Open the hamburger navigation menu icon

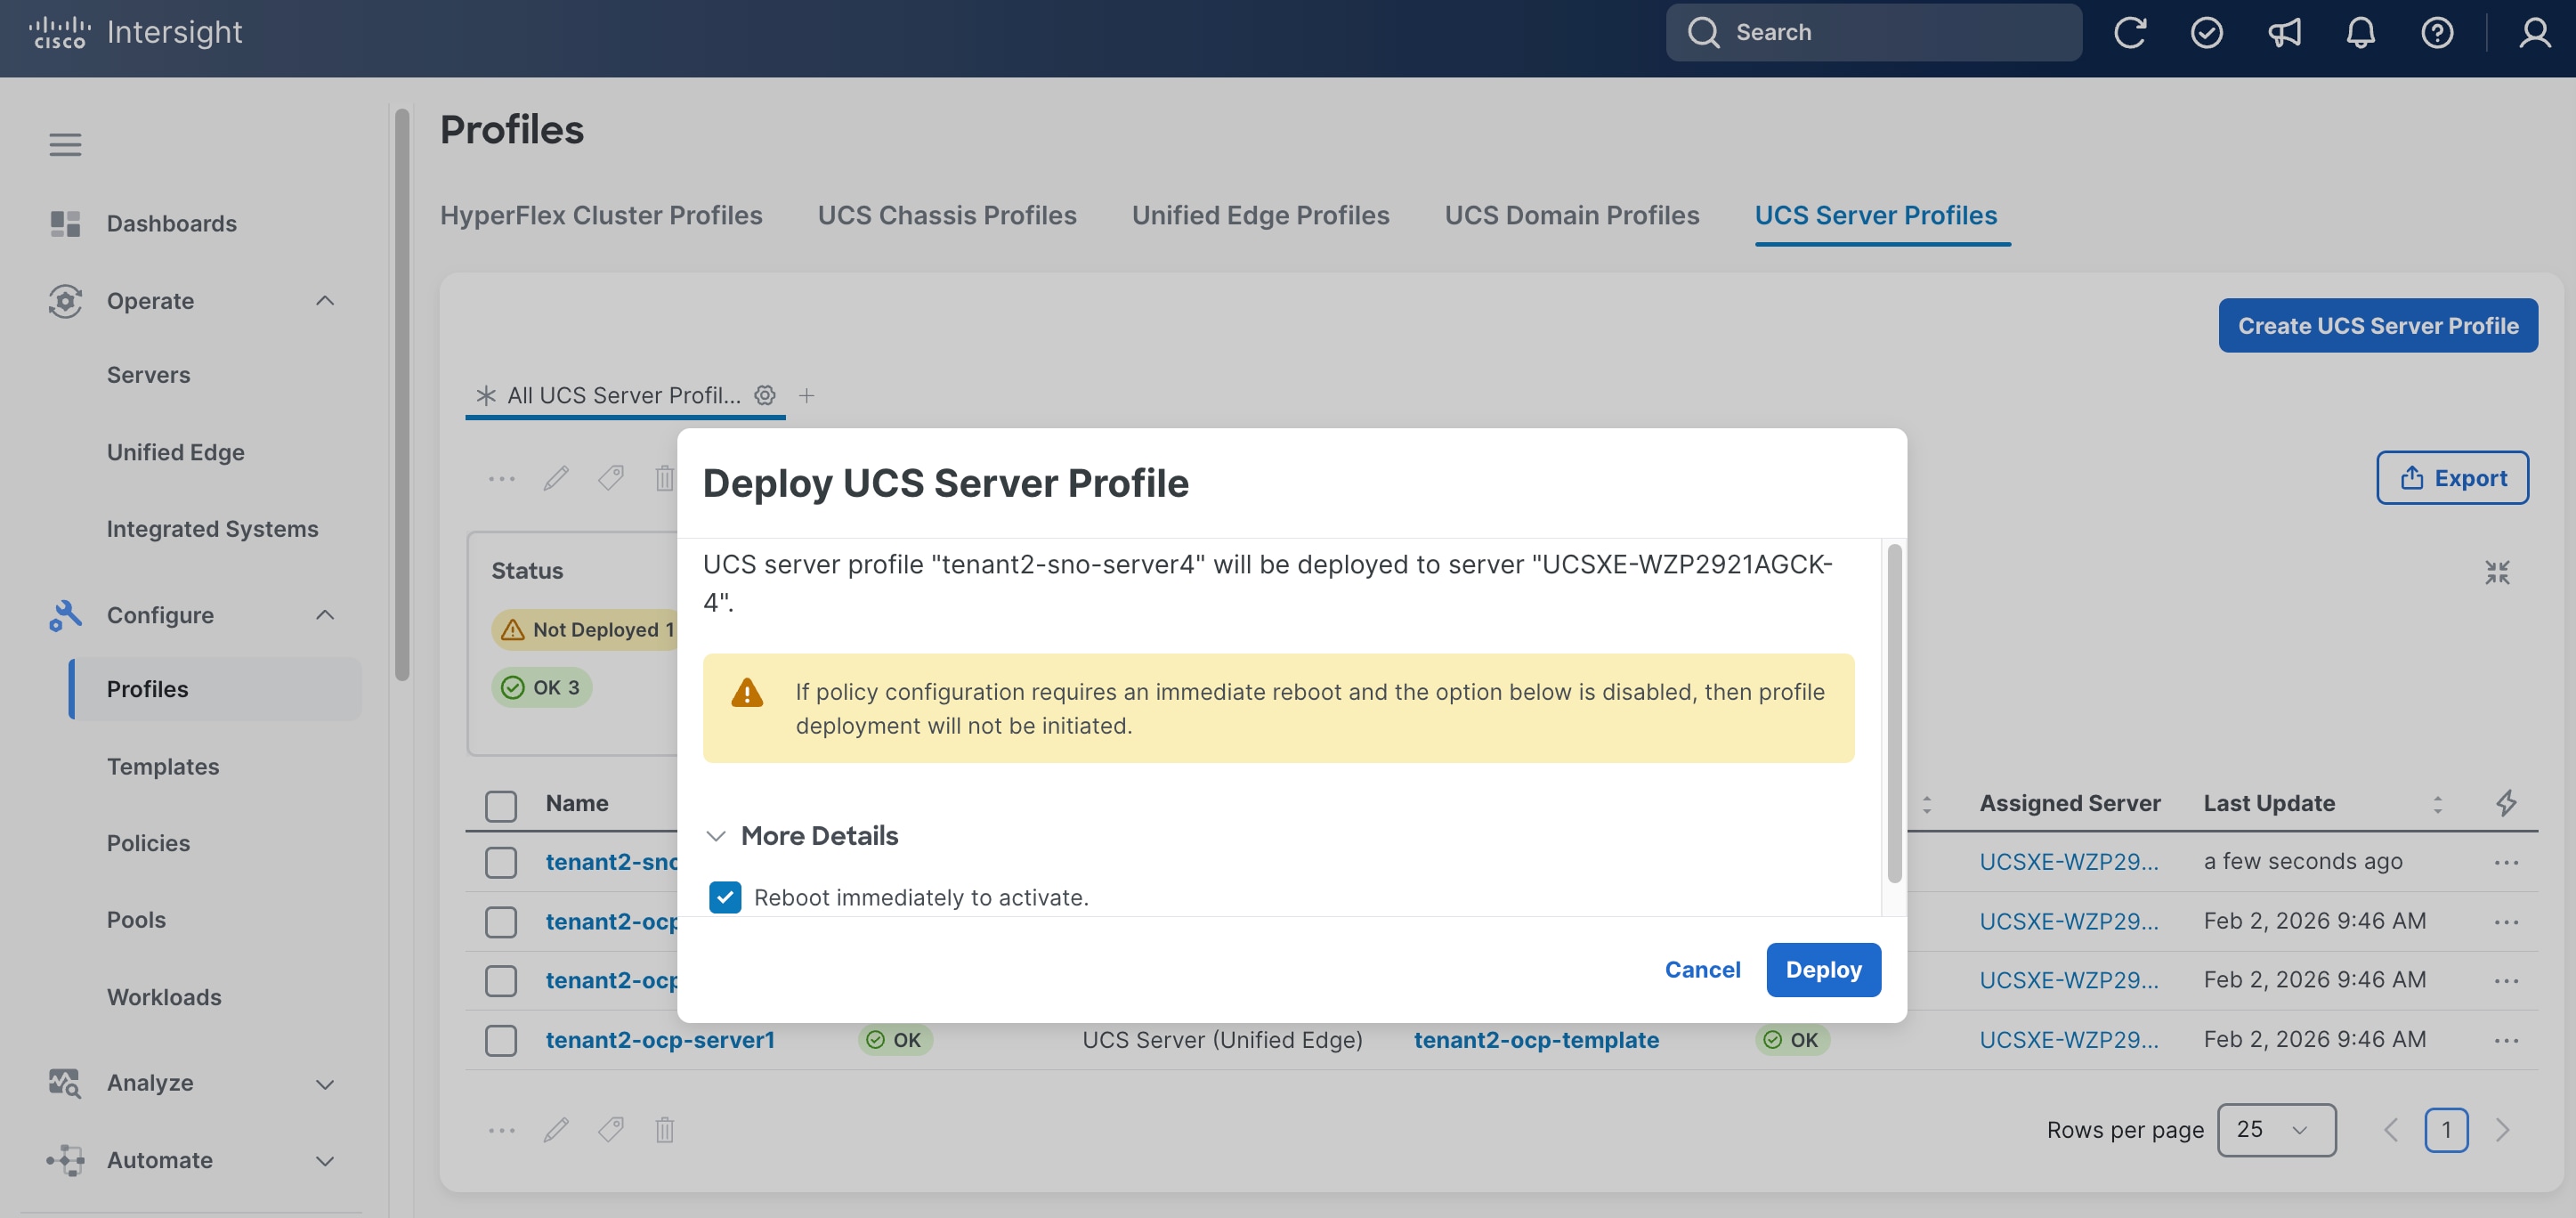(x=65, y=145)
